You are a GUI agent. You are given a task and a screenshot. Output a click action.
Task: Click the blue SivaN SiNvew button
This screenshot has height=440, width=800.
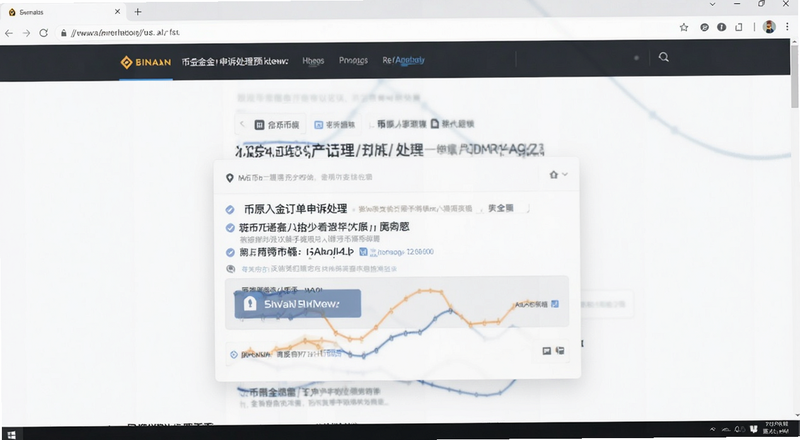point(297,304)
